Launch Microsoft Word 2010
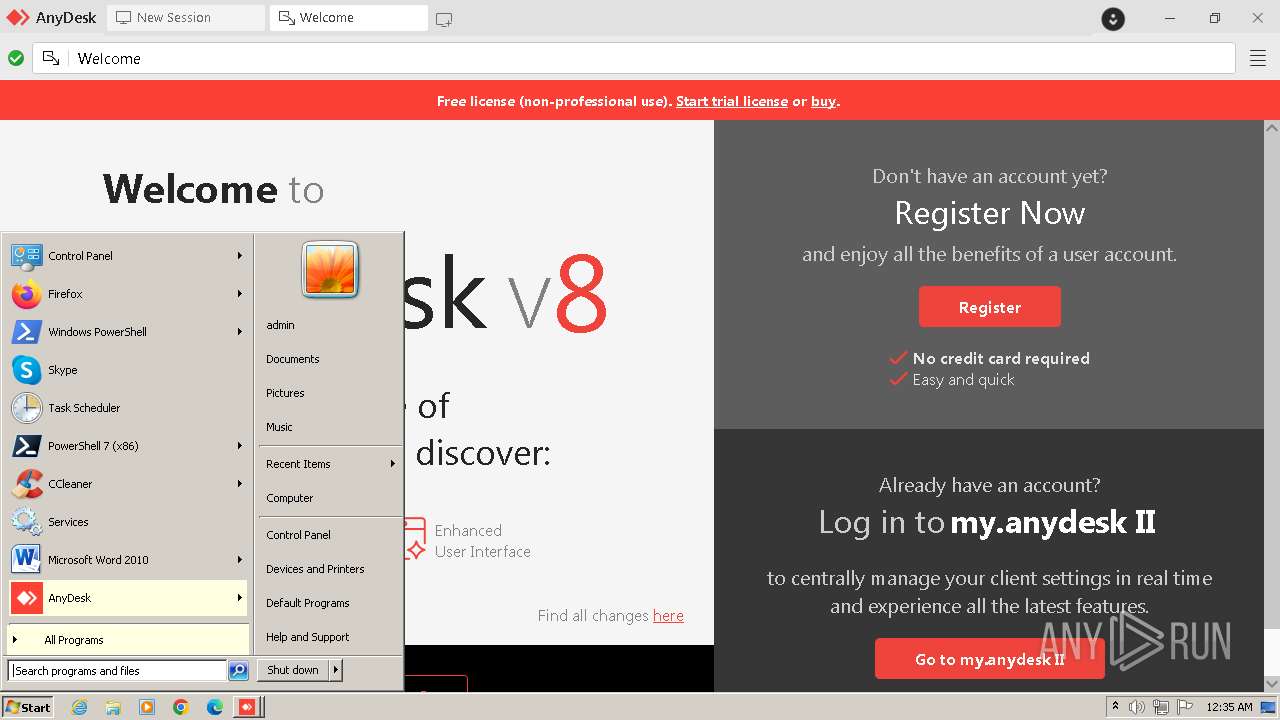Screen dimensions: 1280x720 point(128,560)
